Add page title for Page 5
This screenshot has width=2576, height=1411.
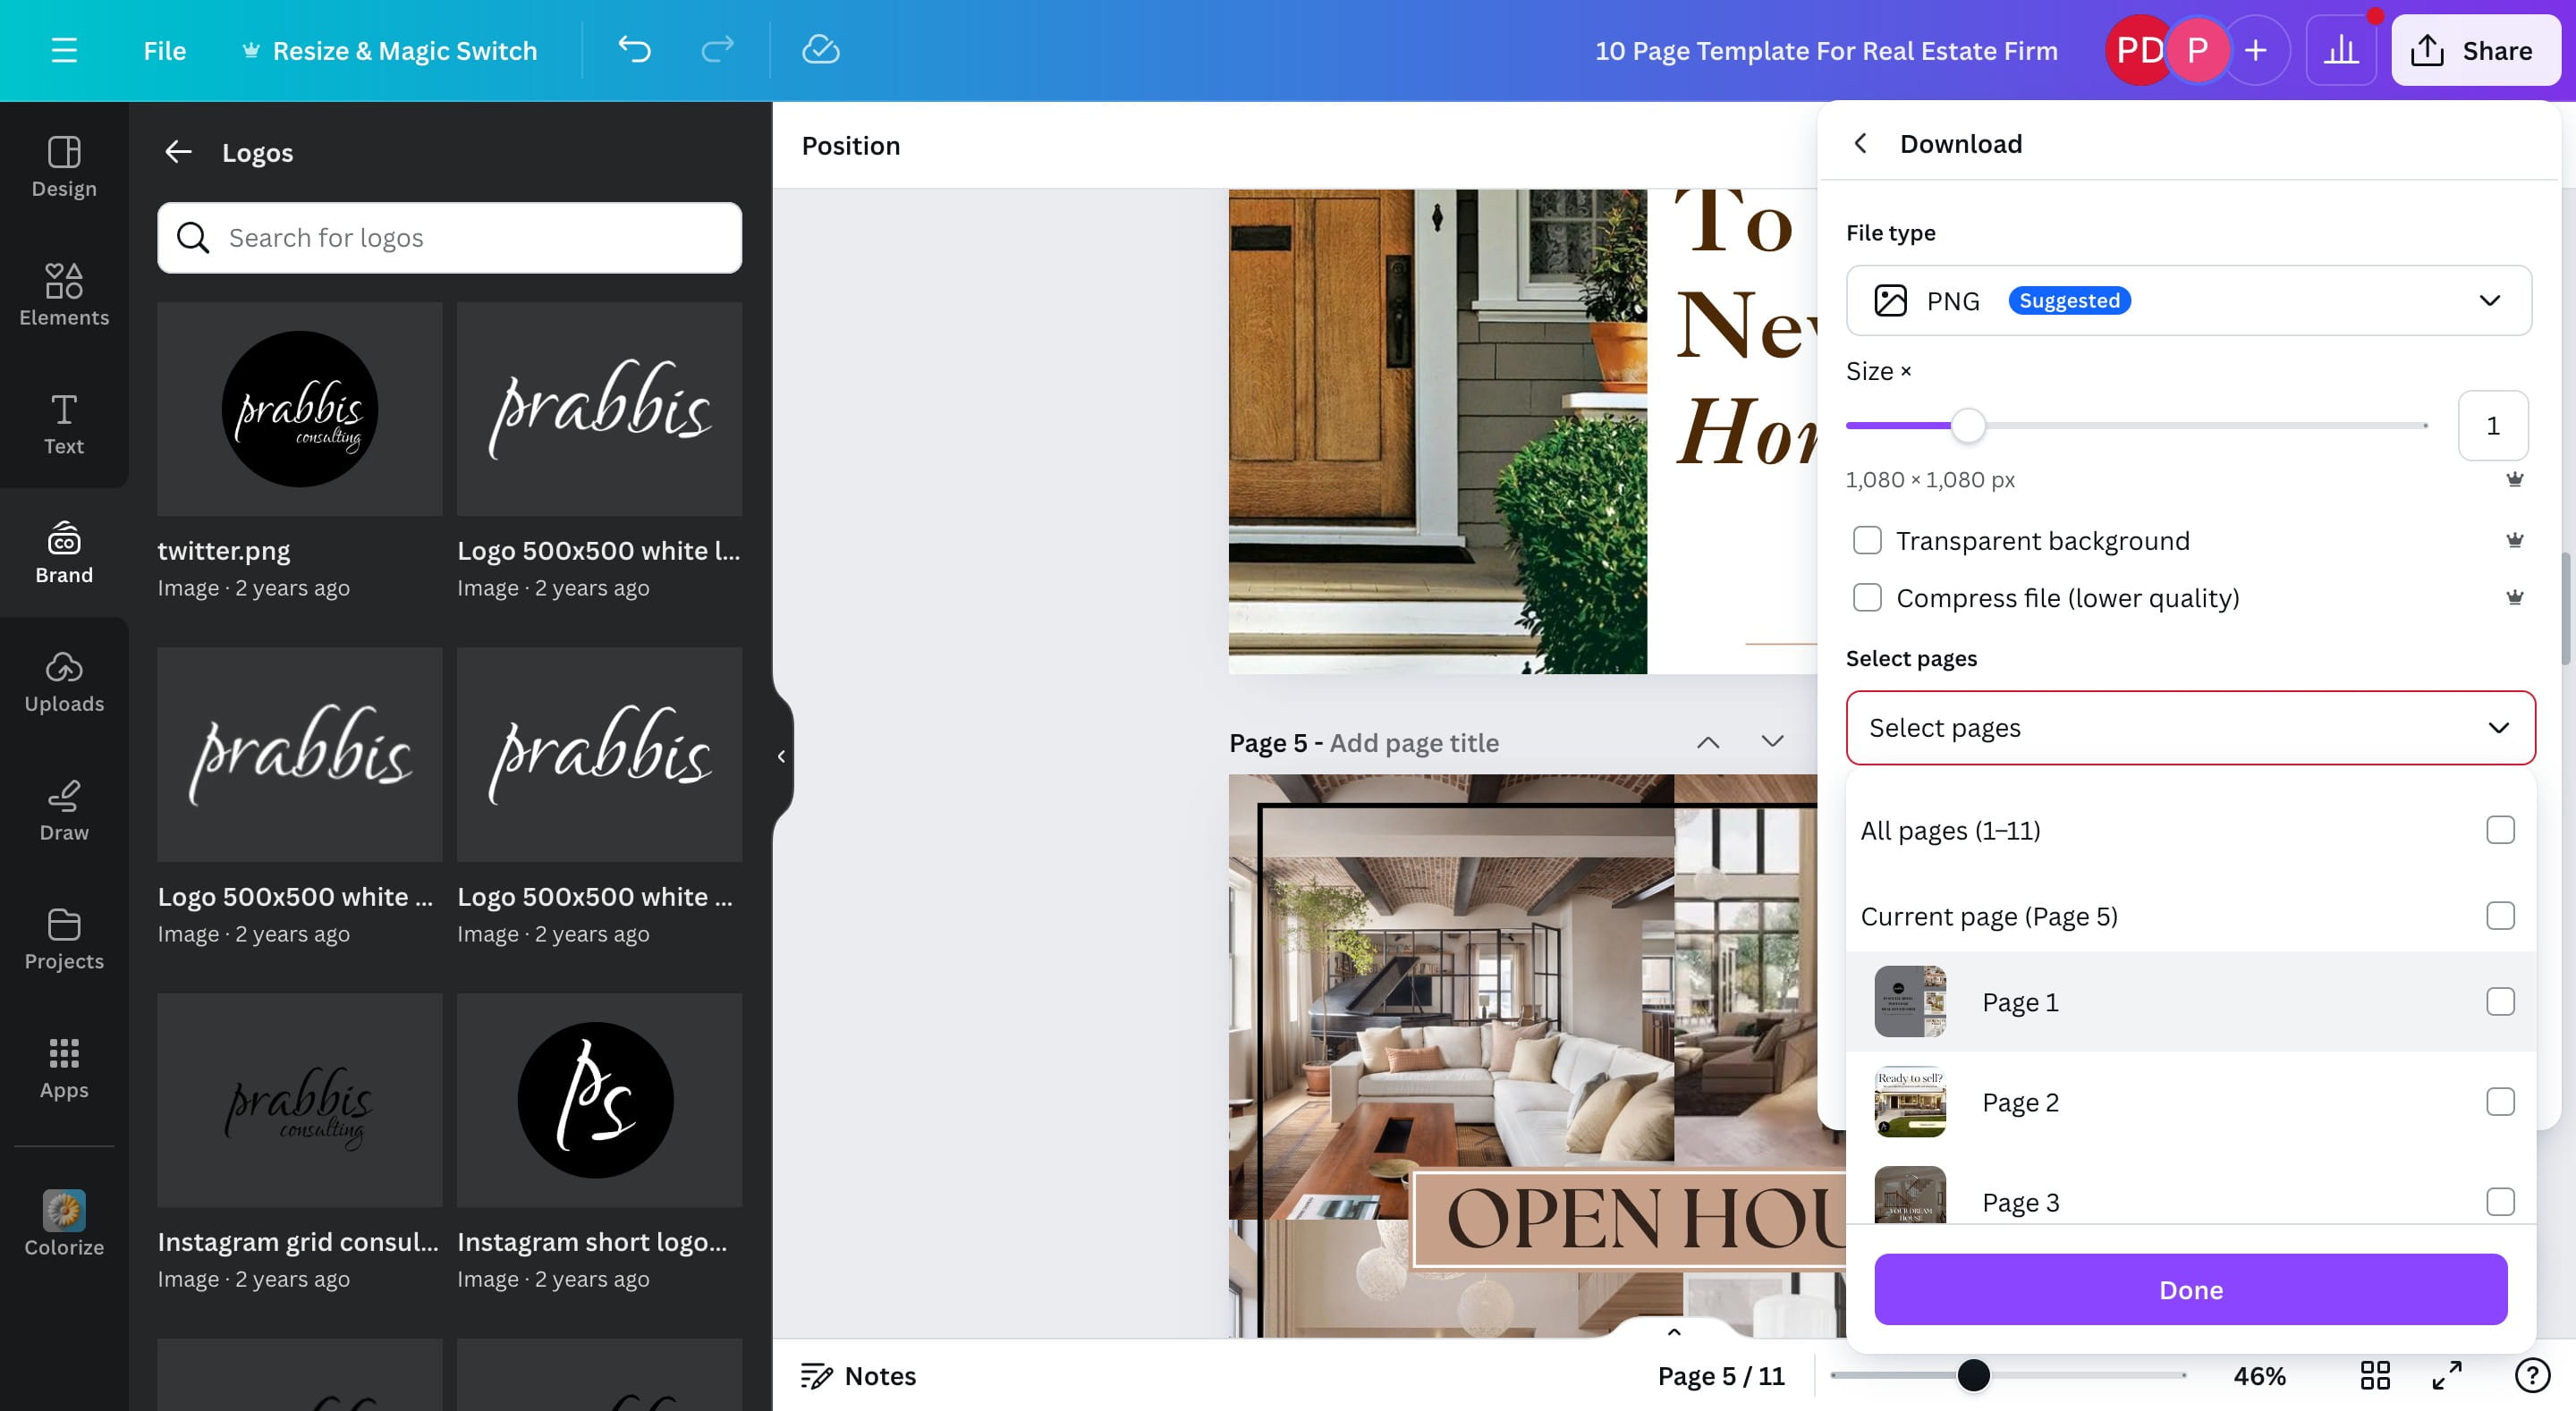coord(1413,742)
